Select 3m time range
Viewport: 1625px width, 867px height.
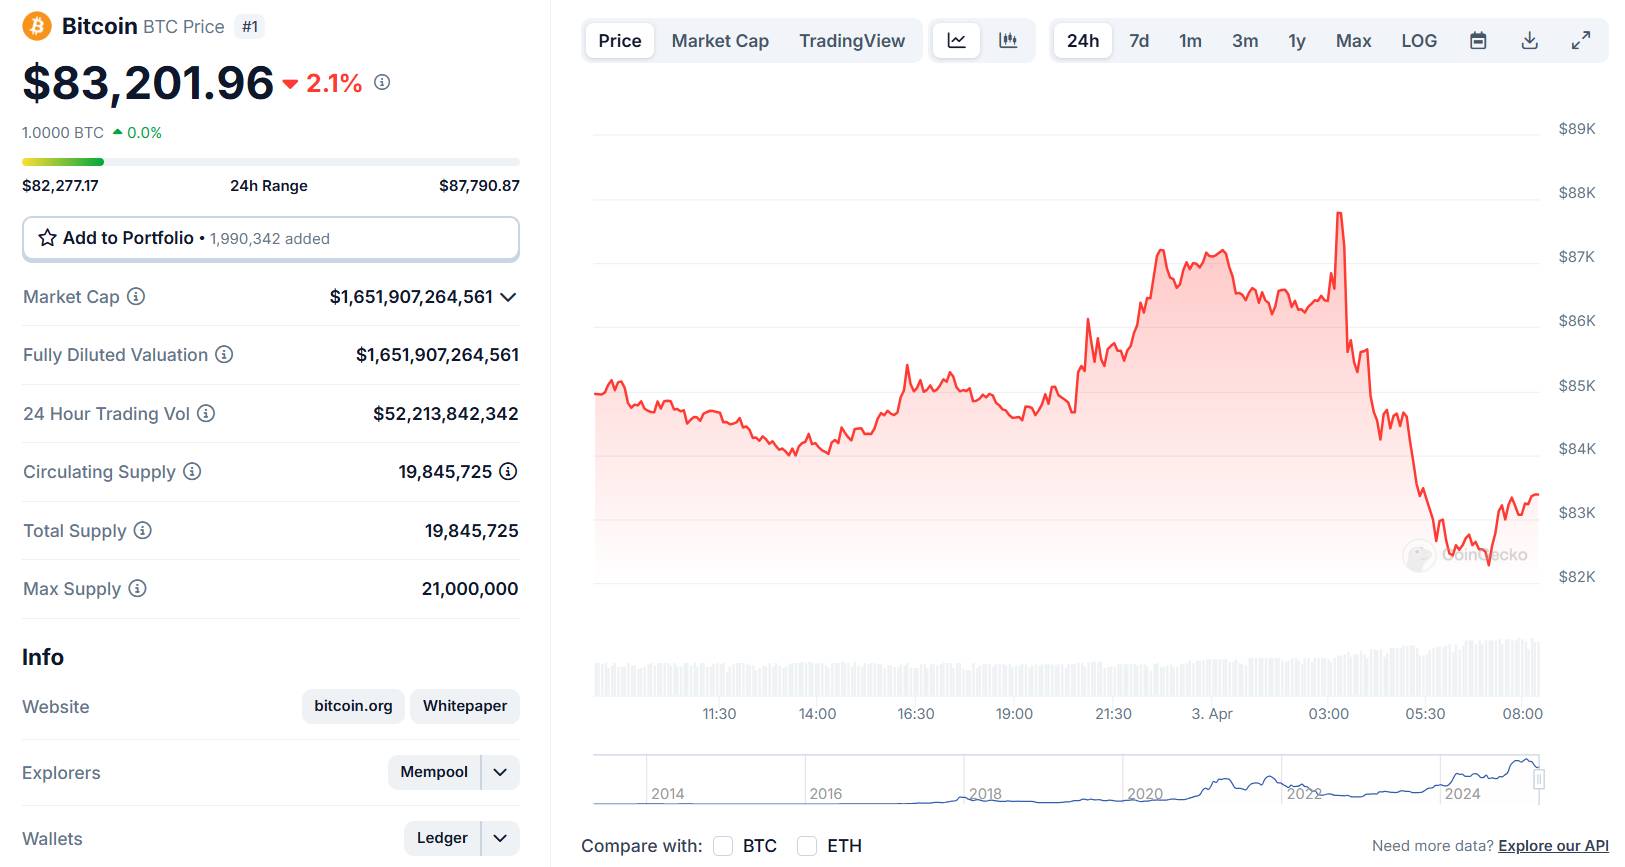1245,41
